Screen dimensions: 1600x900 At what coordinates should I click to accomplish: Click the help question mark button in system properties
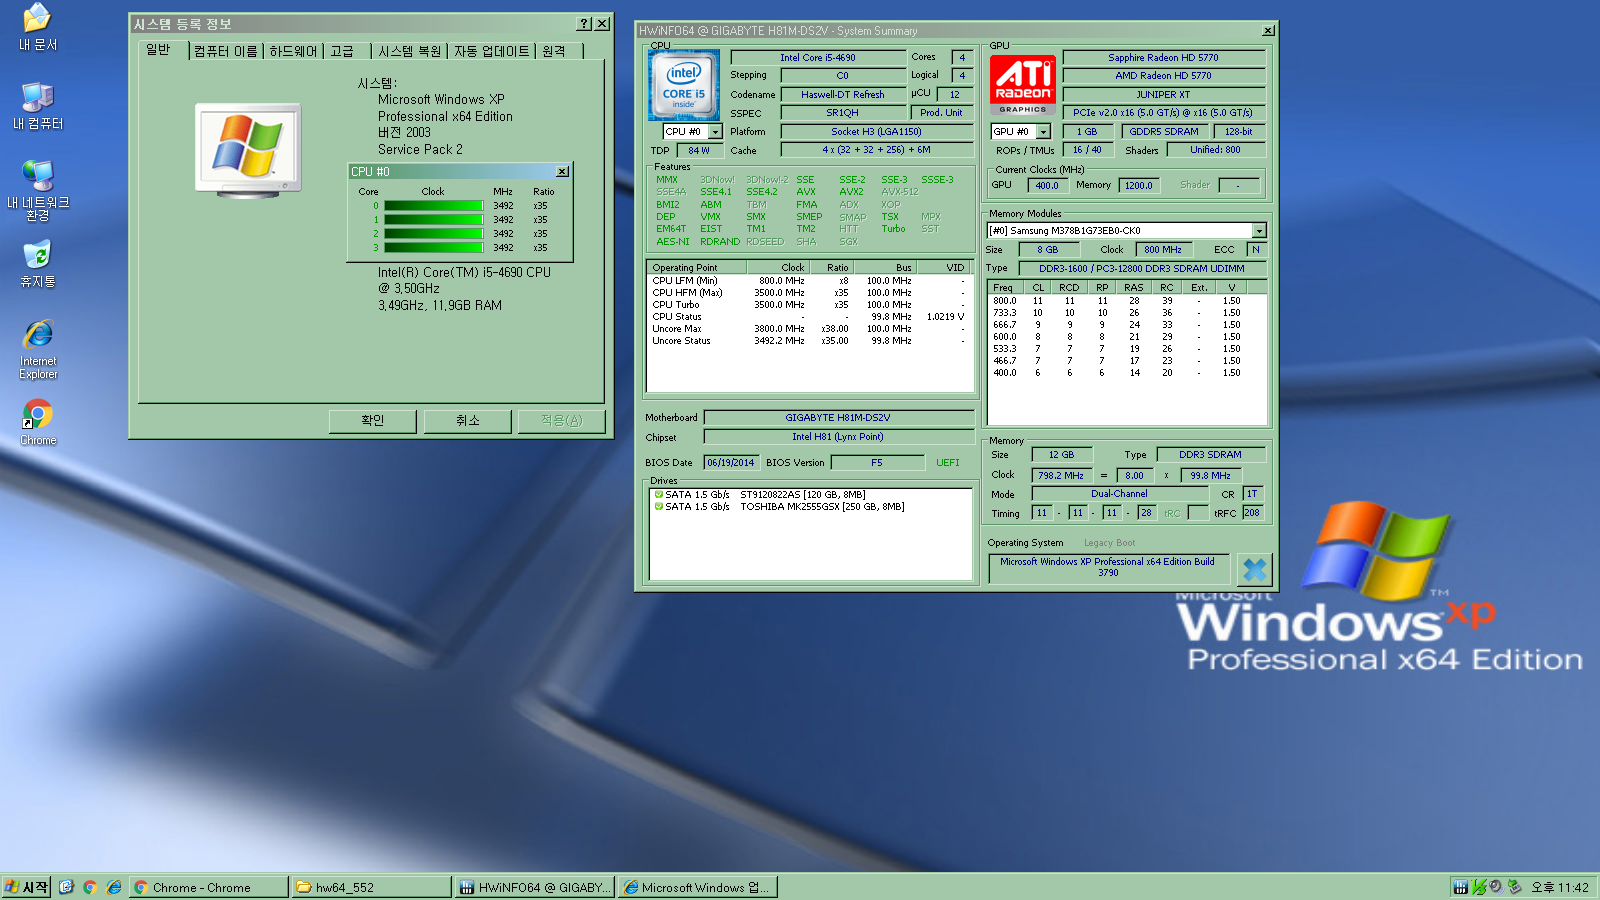pyautogui.click(x=585, y=24)
